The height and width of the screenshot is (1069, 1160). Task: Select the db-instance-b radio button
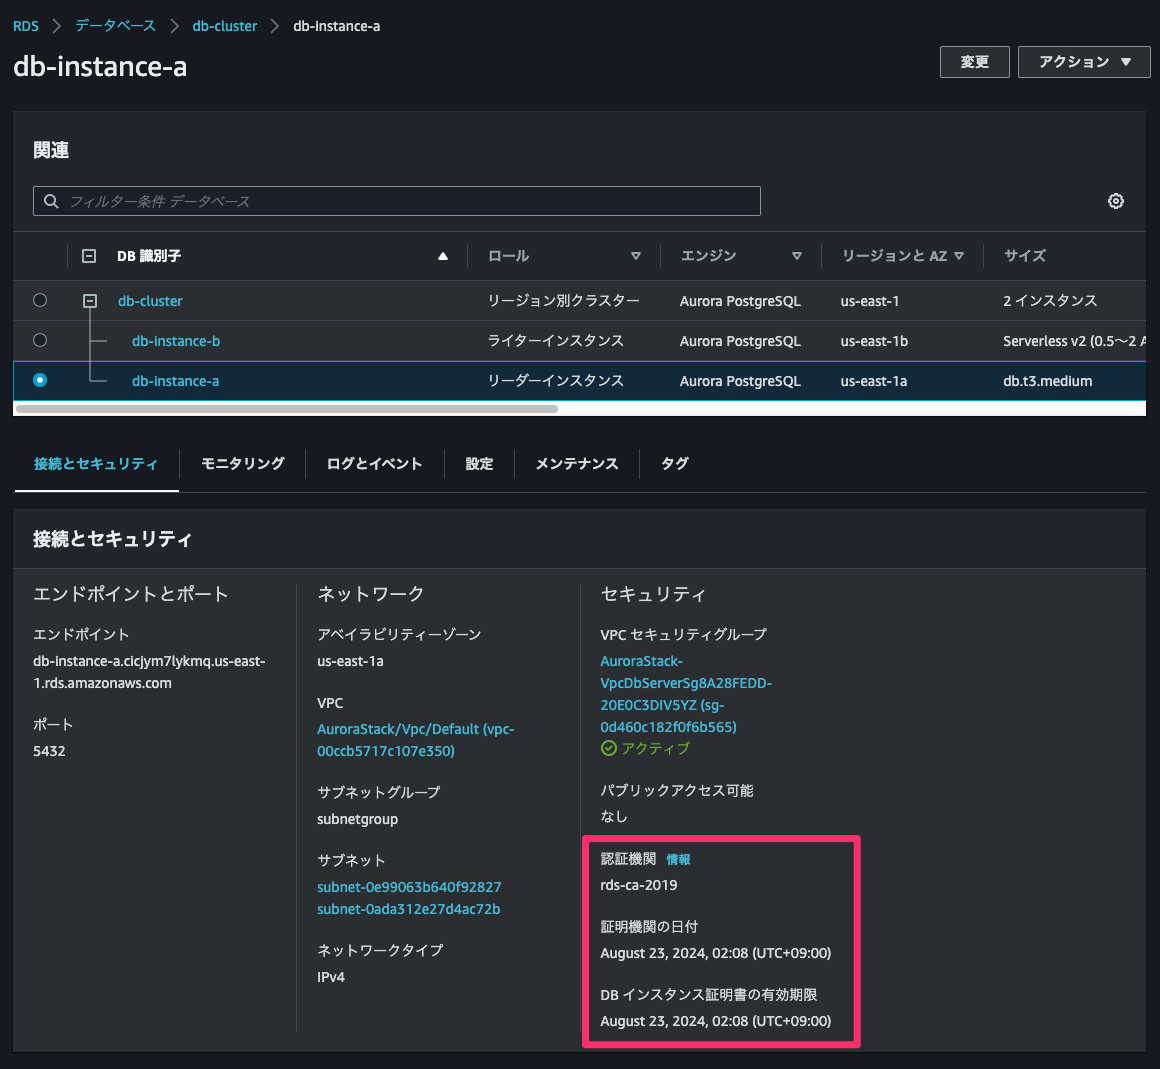[x=40, y=340]
